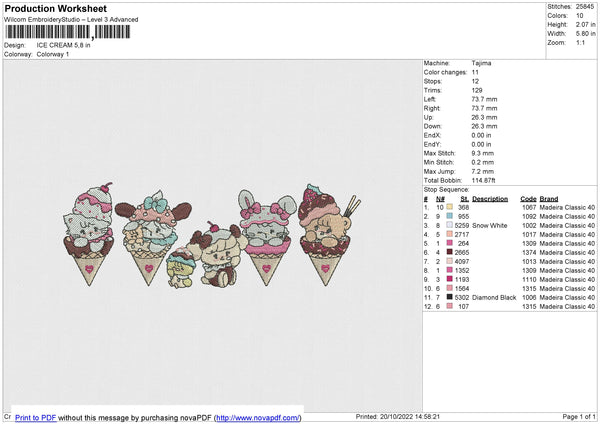Click code 1067 in the stop sequence
The width and height of the screenshot is (600, 424).
point(529,207)
